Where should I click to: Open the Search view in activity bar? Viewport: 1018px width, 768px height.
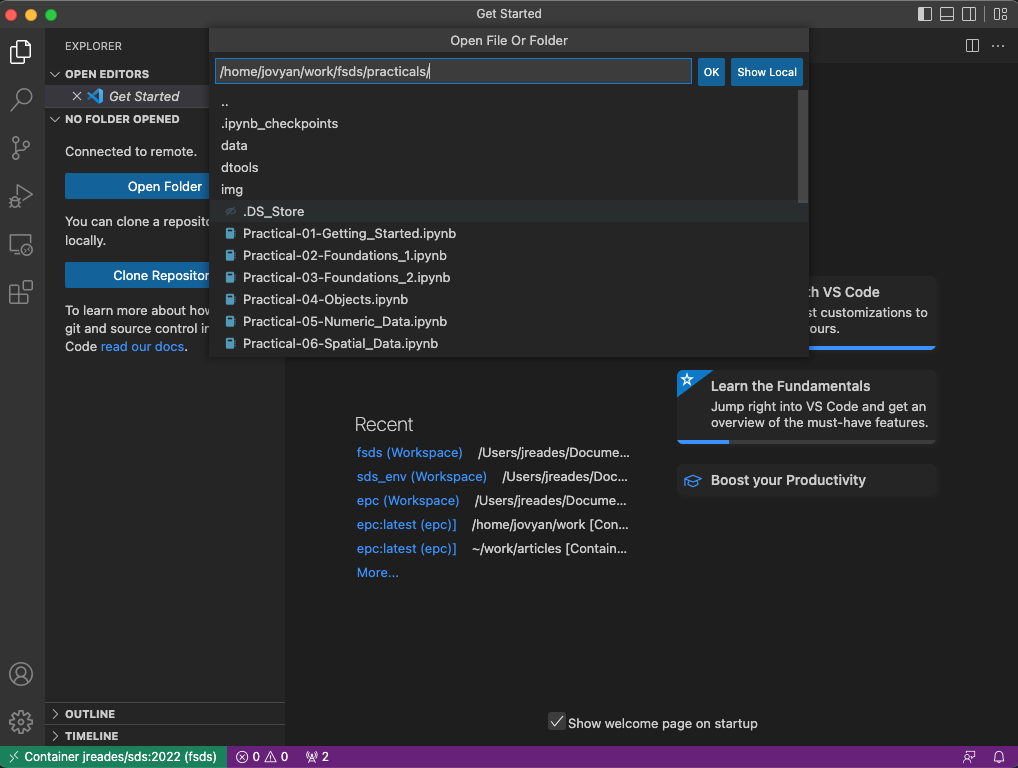21,99
